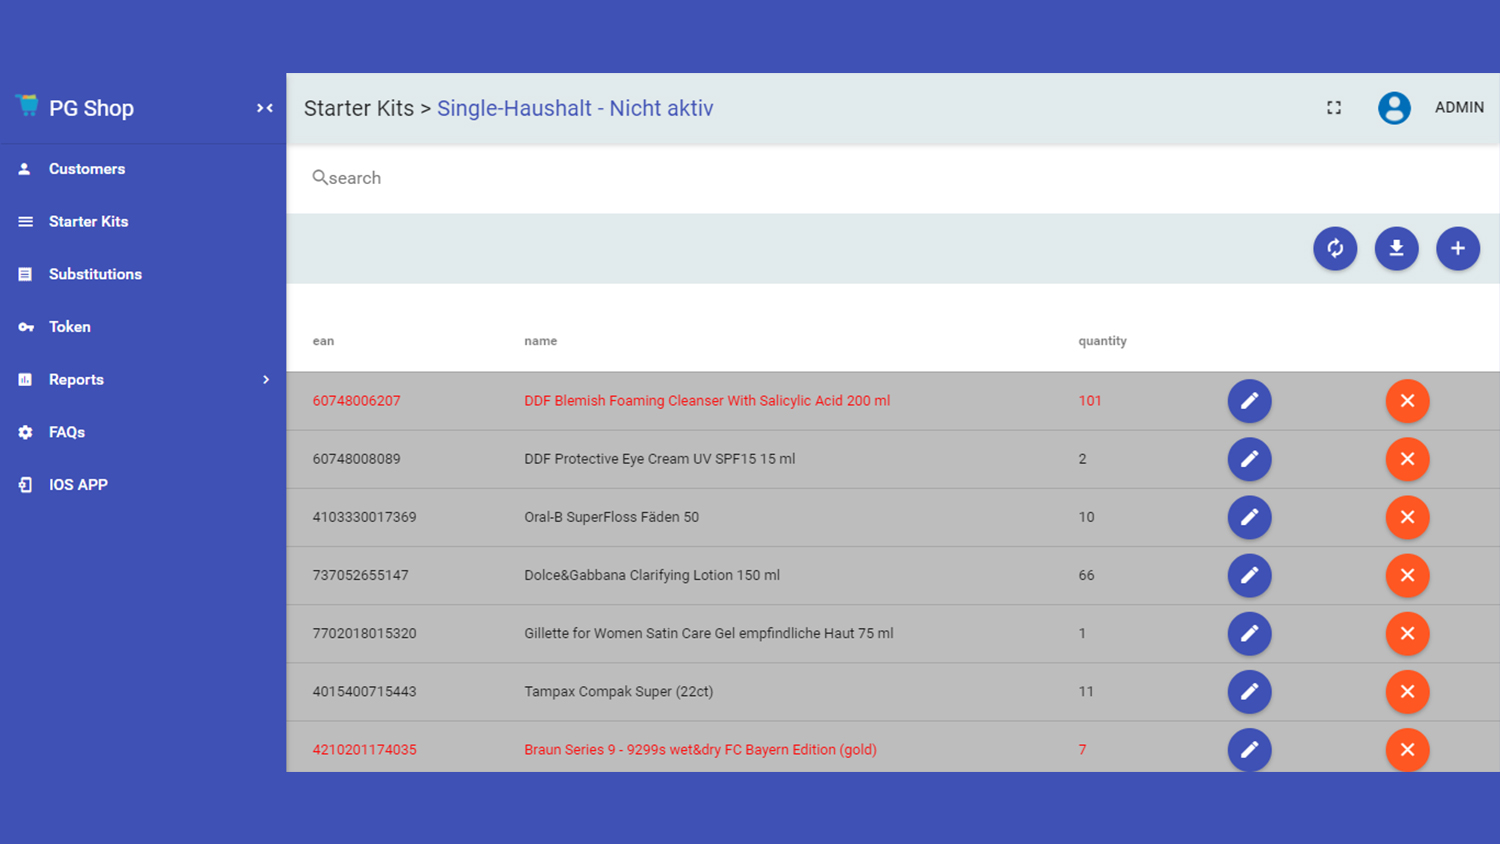Screen dimensions: 1500x844
Task: Edit DDF Blemish Foaming Cleanser row
Action: (1249, 401)
